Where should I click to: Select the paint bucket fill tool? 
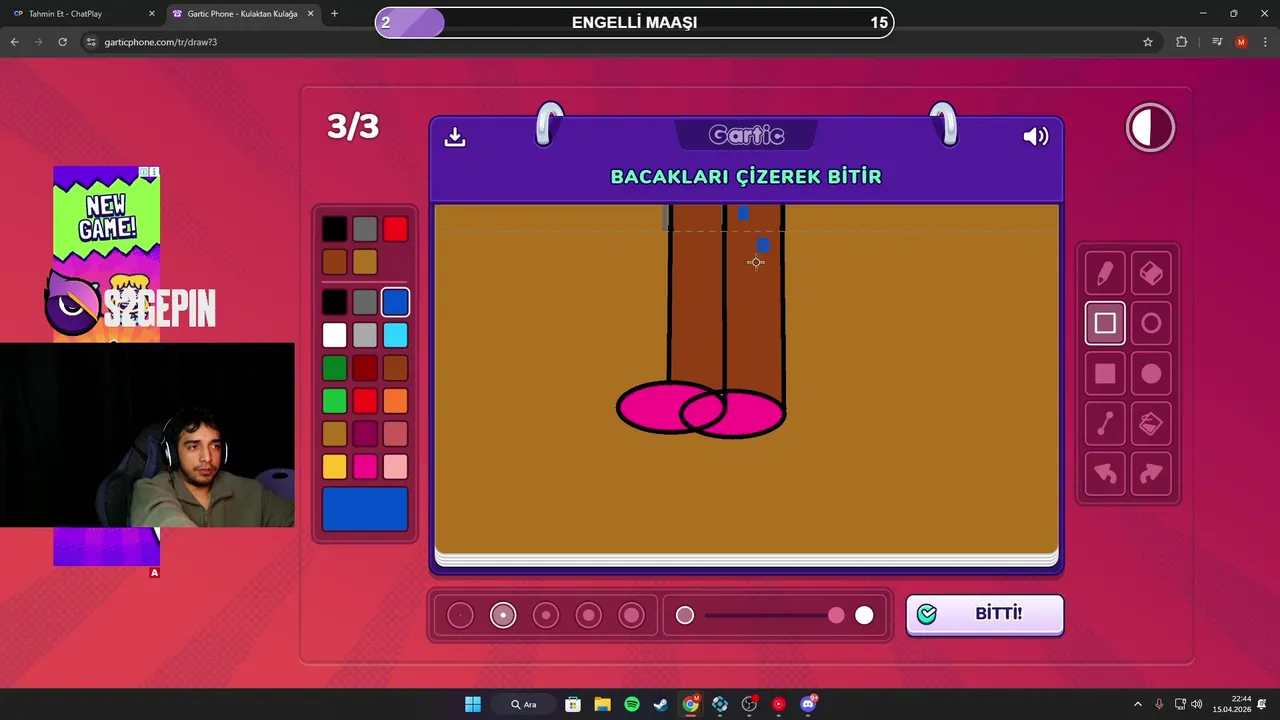click(x=1151, y=424)
